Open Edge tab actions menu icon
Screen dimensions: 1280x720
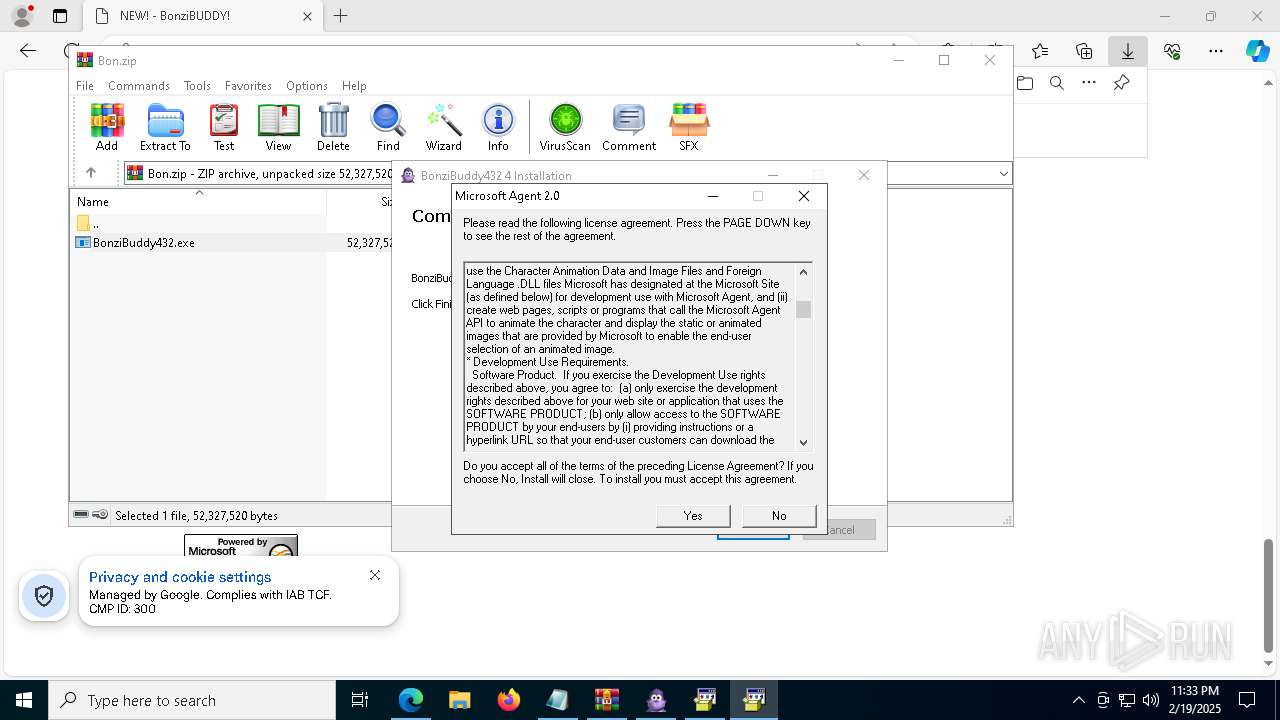[60, 16]
